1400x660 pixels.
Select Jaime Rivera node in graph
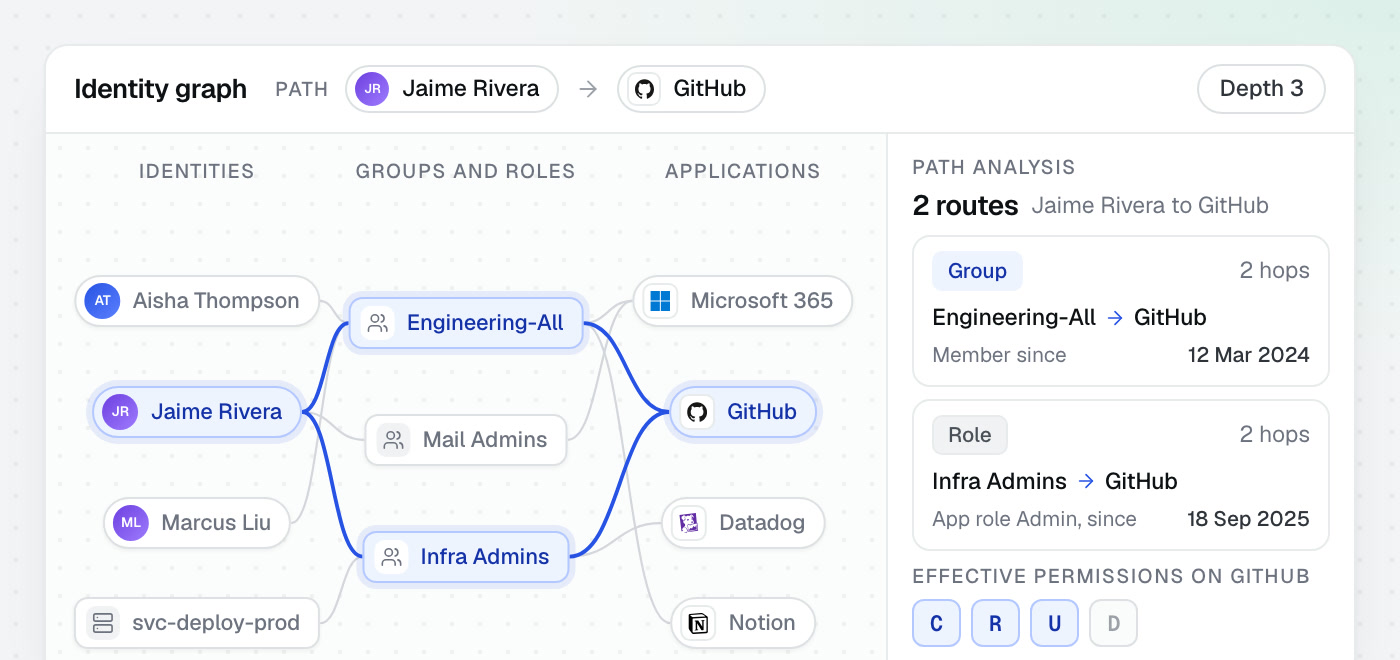pos(197,412)
